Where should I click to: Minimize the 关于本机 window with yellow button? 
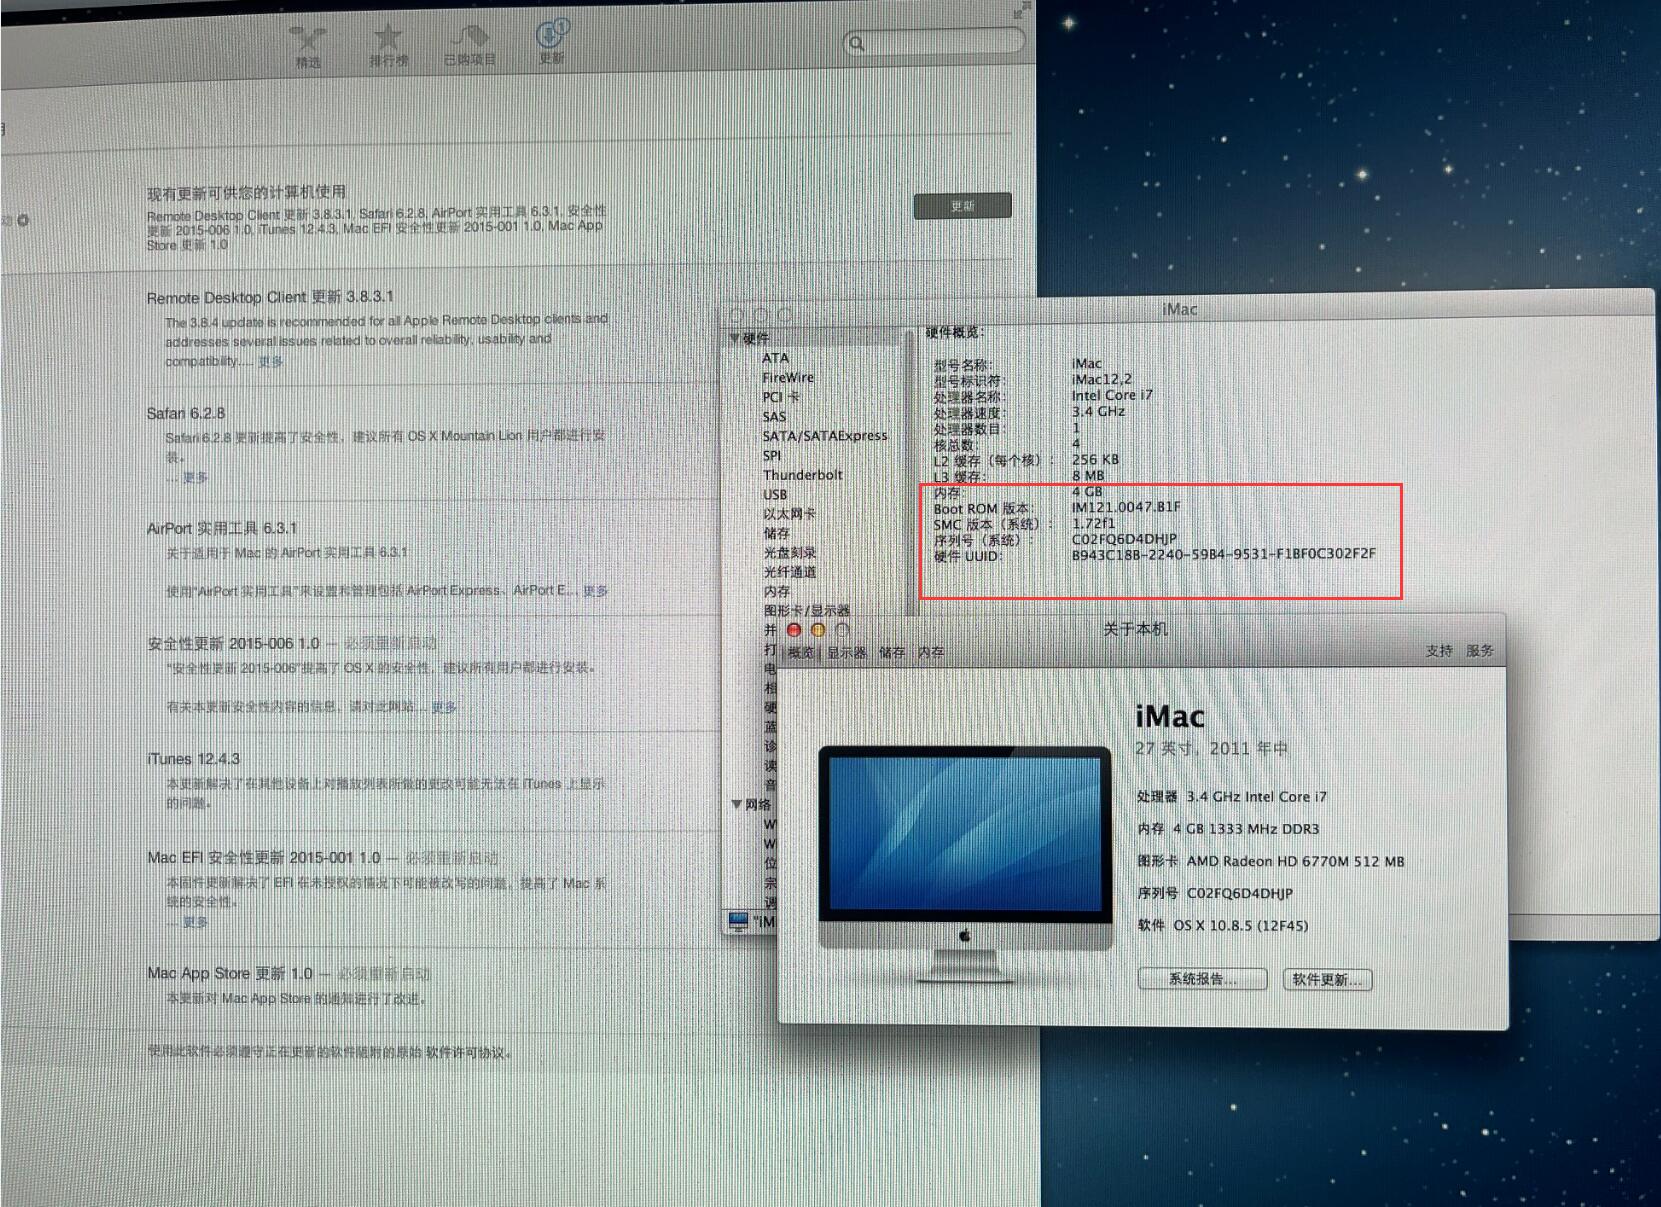(x=818, y=630)
